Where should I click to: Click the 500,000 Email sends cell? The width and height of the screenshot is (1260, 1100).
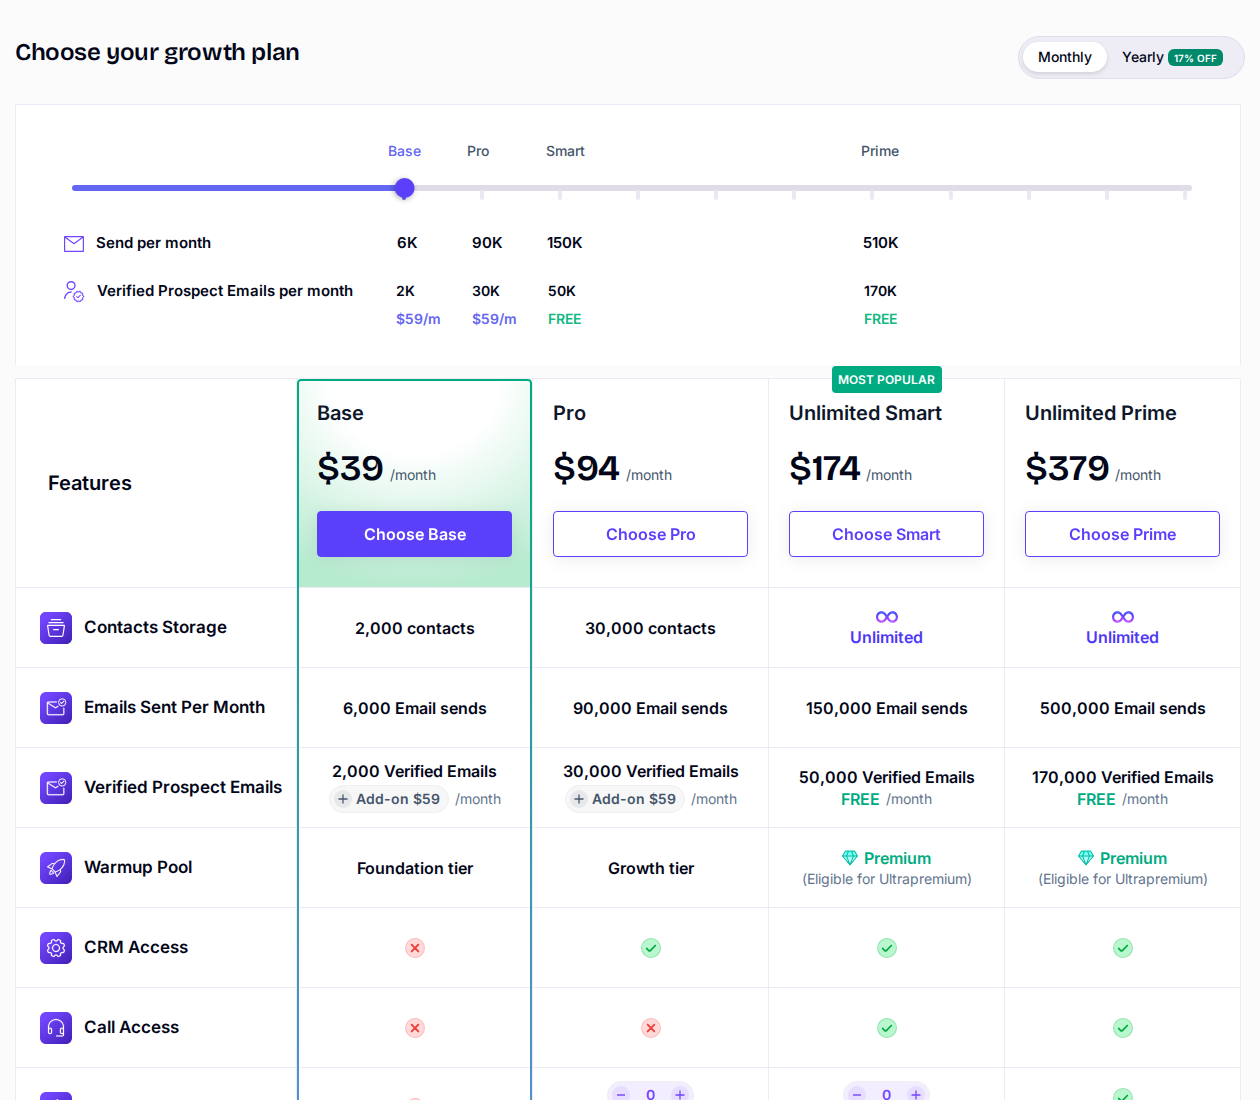pos(1123,708)
